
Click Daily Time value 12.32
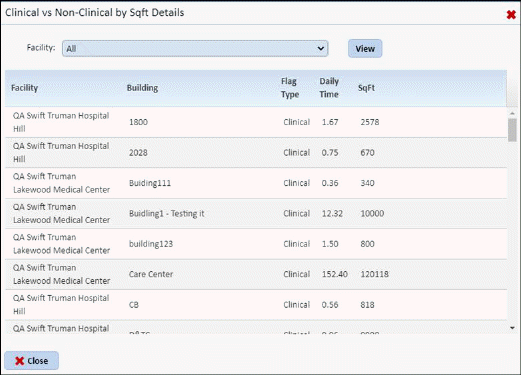pyautogui.click(x=332, y=214)
